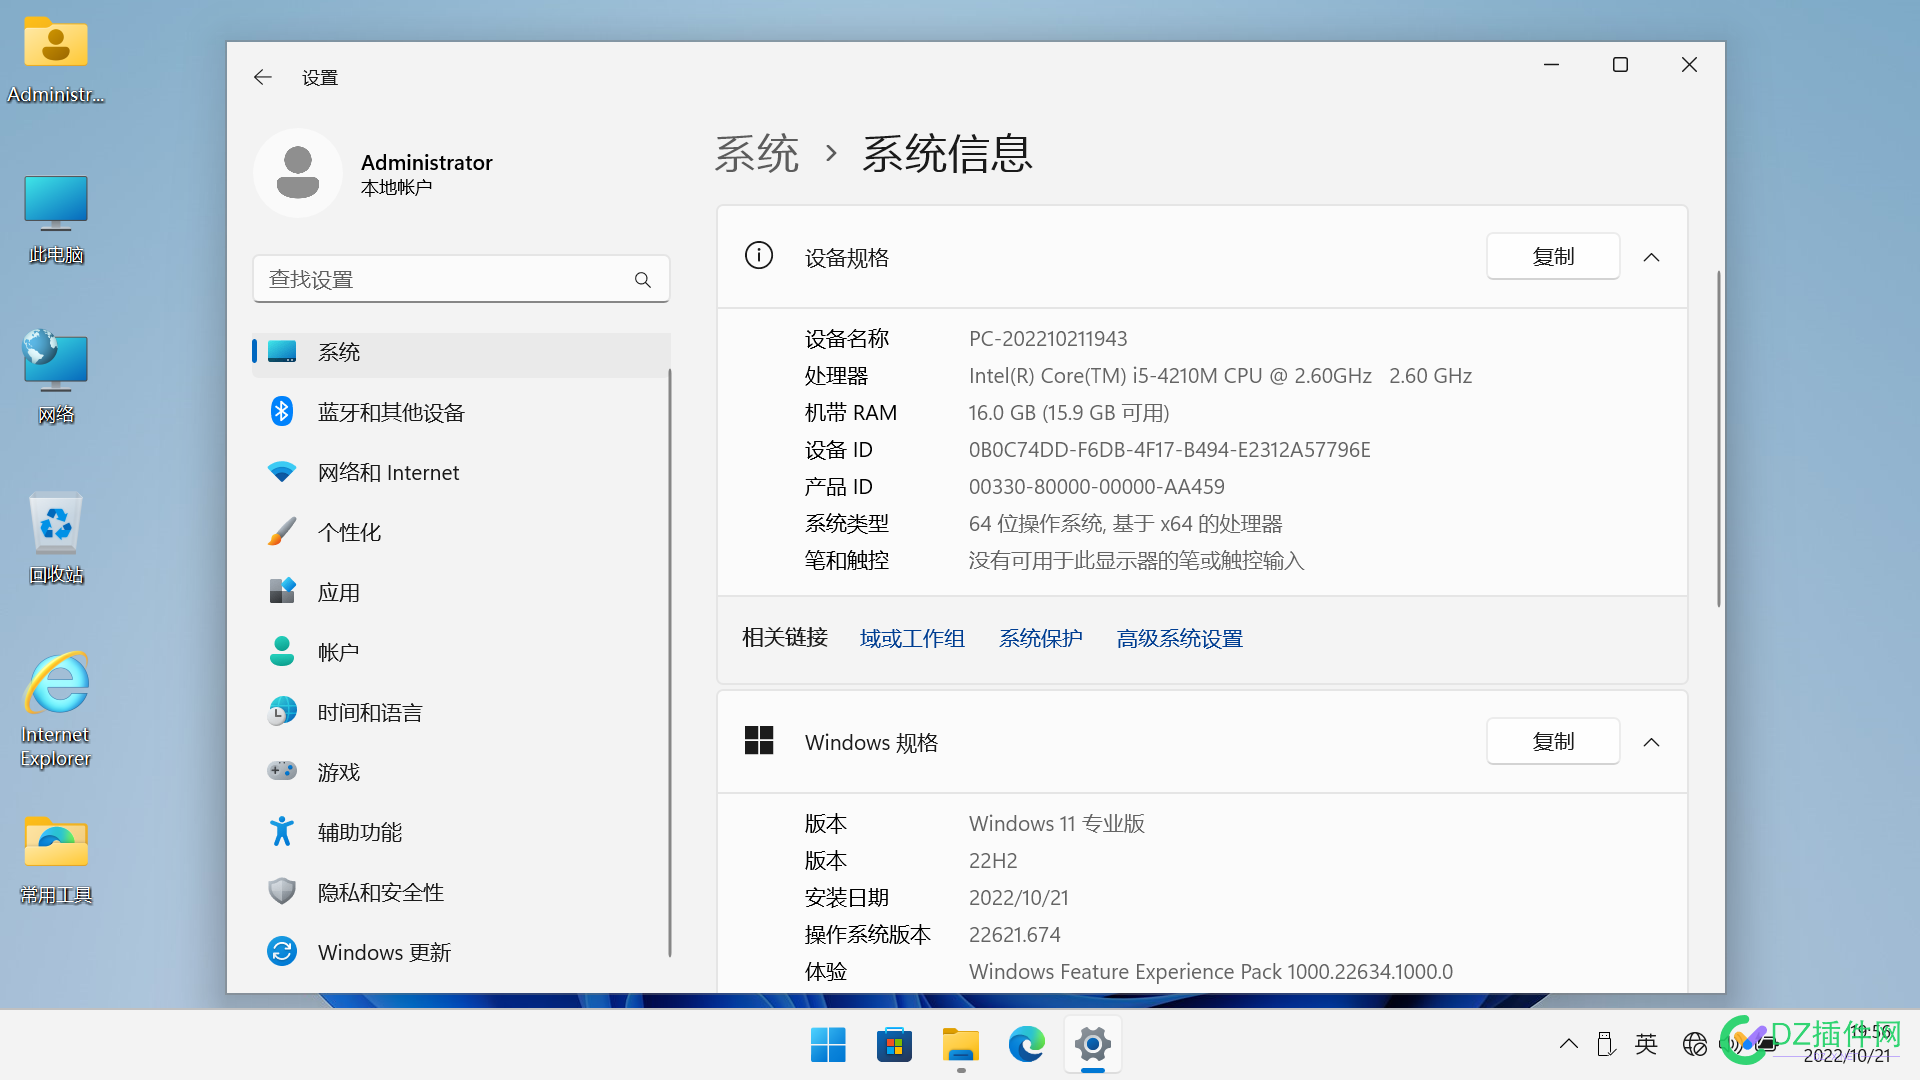The height and width of the screenshot is (1080, 1920).
Task: Select the OS build 22621.674 text
Action: pos(1015,935)
